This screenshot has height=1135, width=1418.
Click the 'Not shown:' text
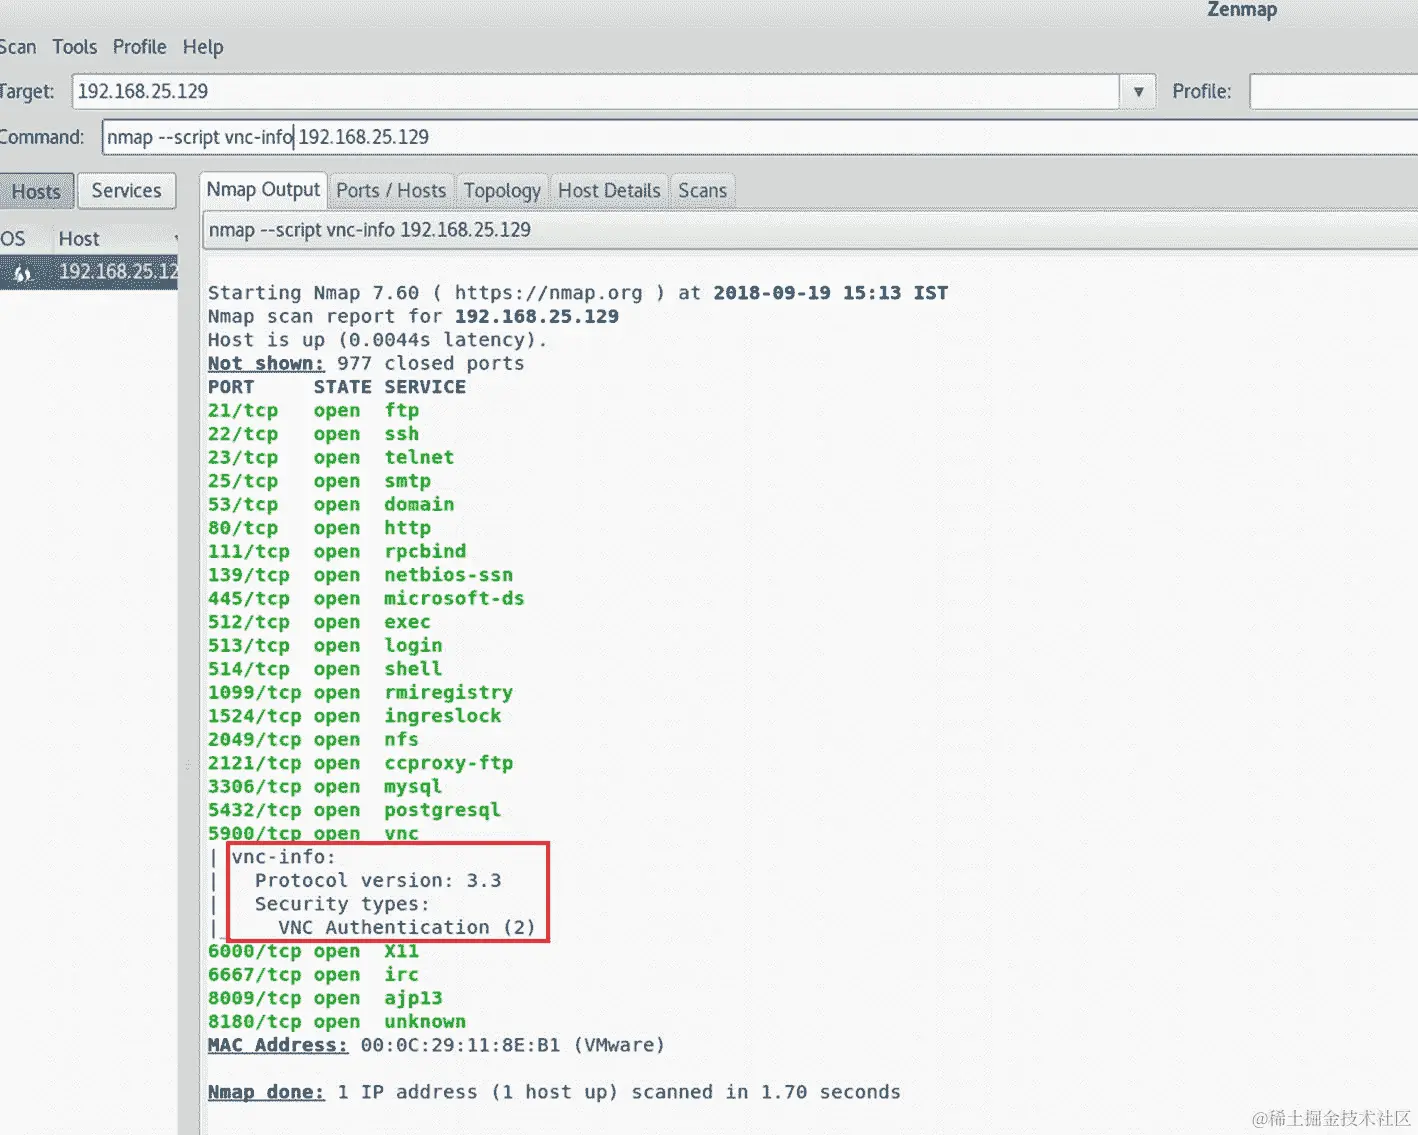(x=266, y=363)
